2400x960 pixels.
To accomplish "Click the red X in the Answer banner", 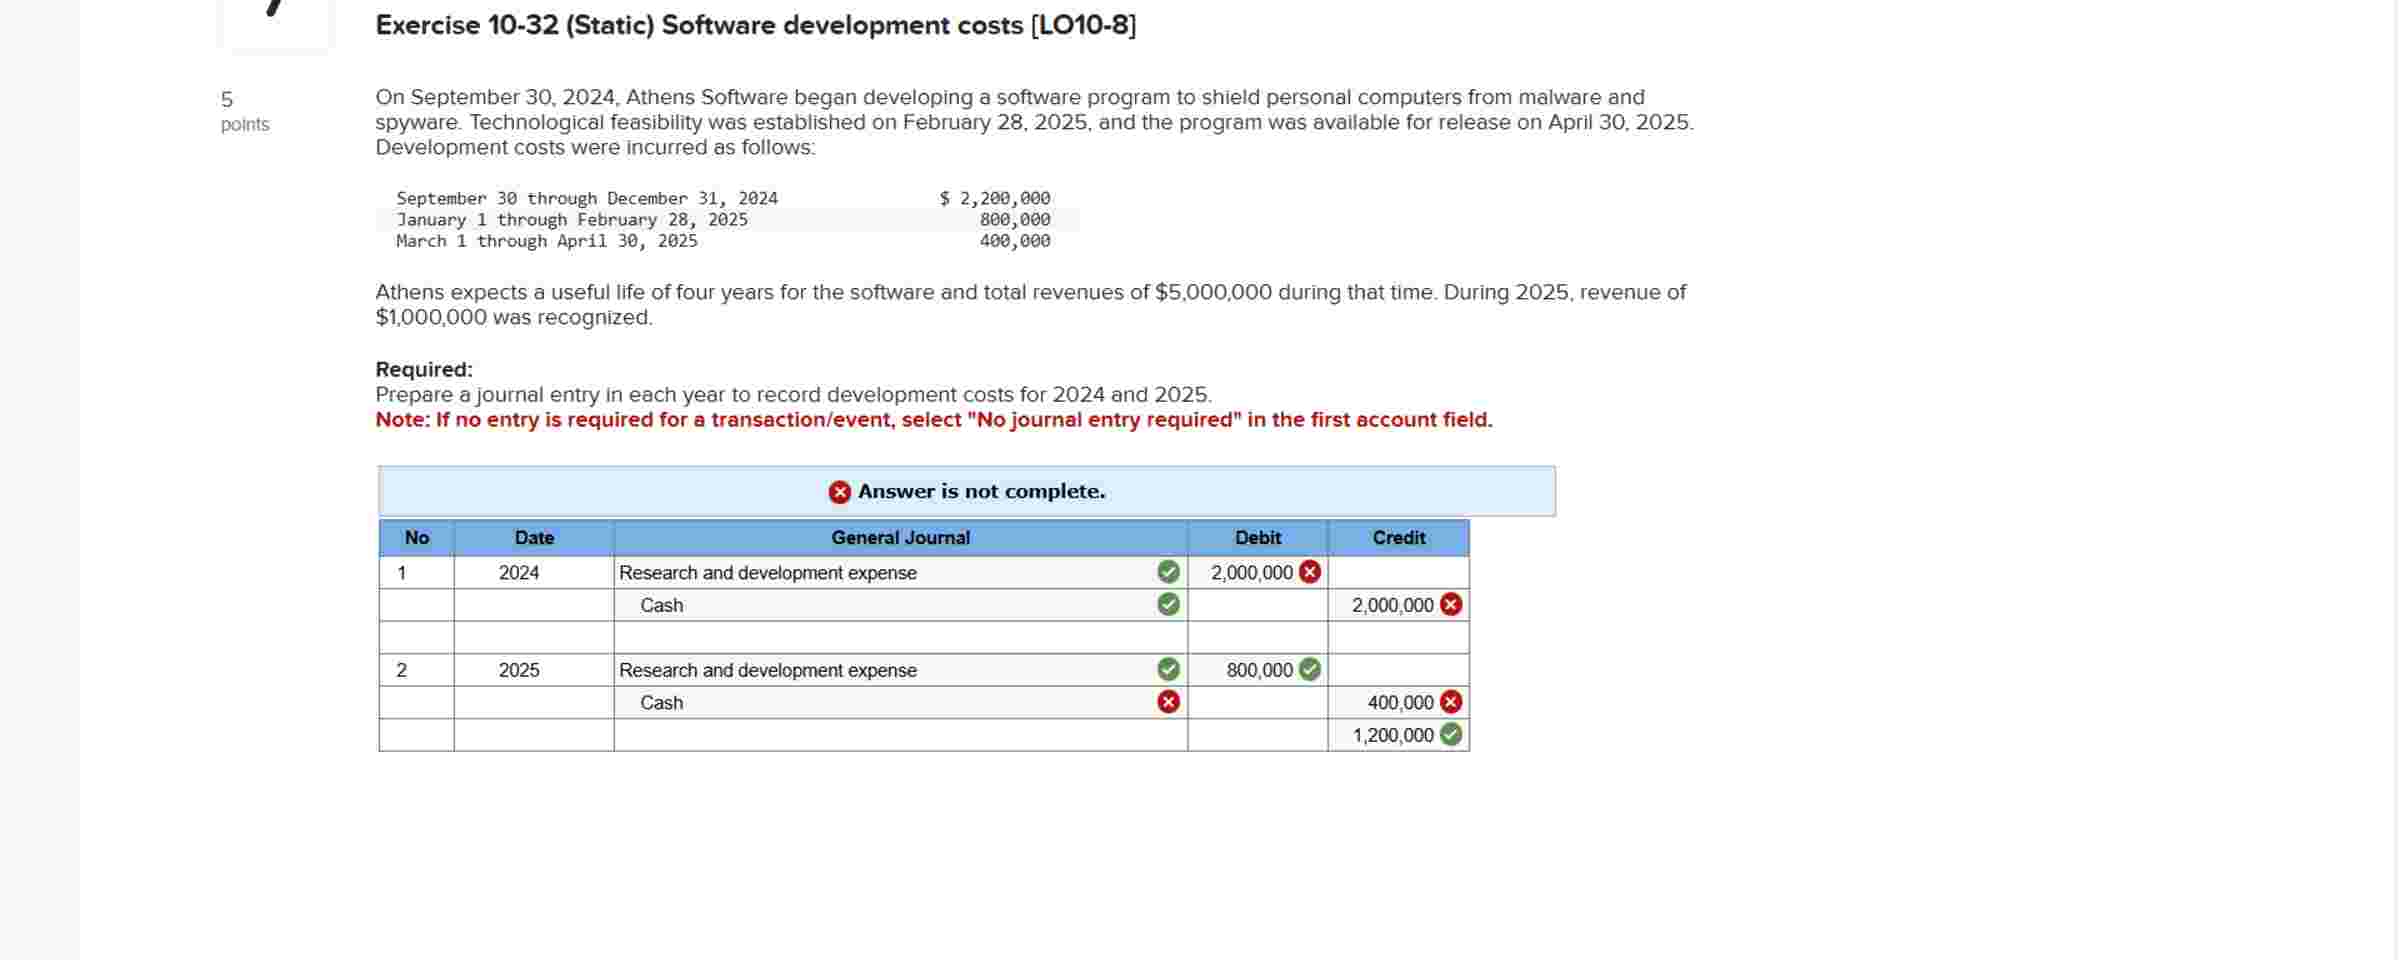I will point(840,491).
